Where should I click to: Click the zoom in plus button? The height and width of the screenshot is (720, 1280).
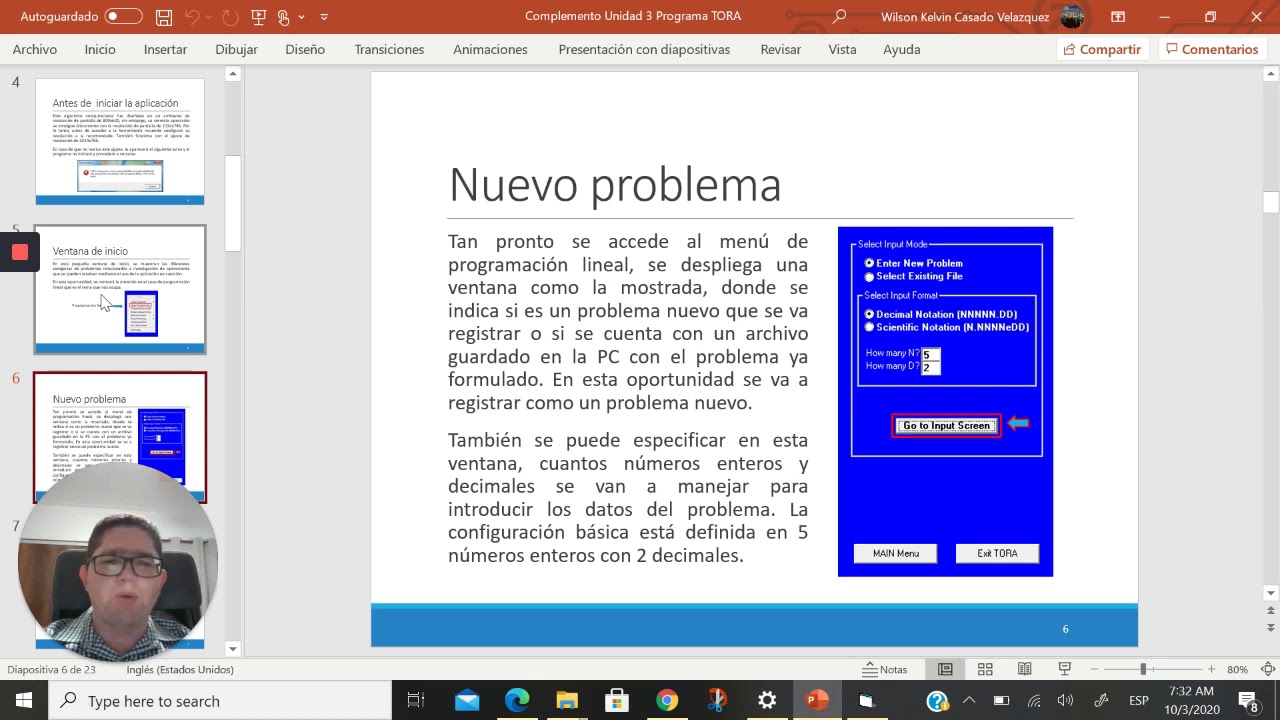coord(1211,669)
